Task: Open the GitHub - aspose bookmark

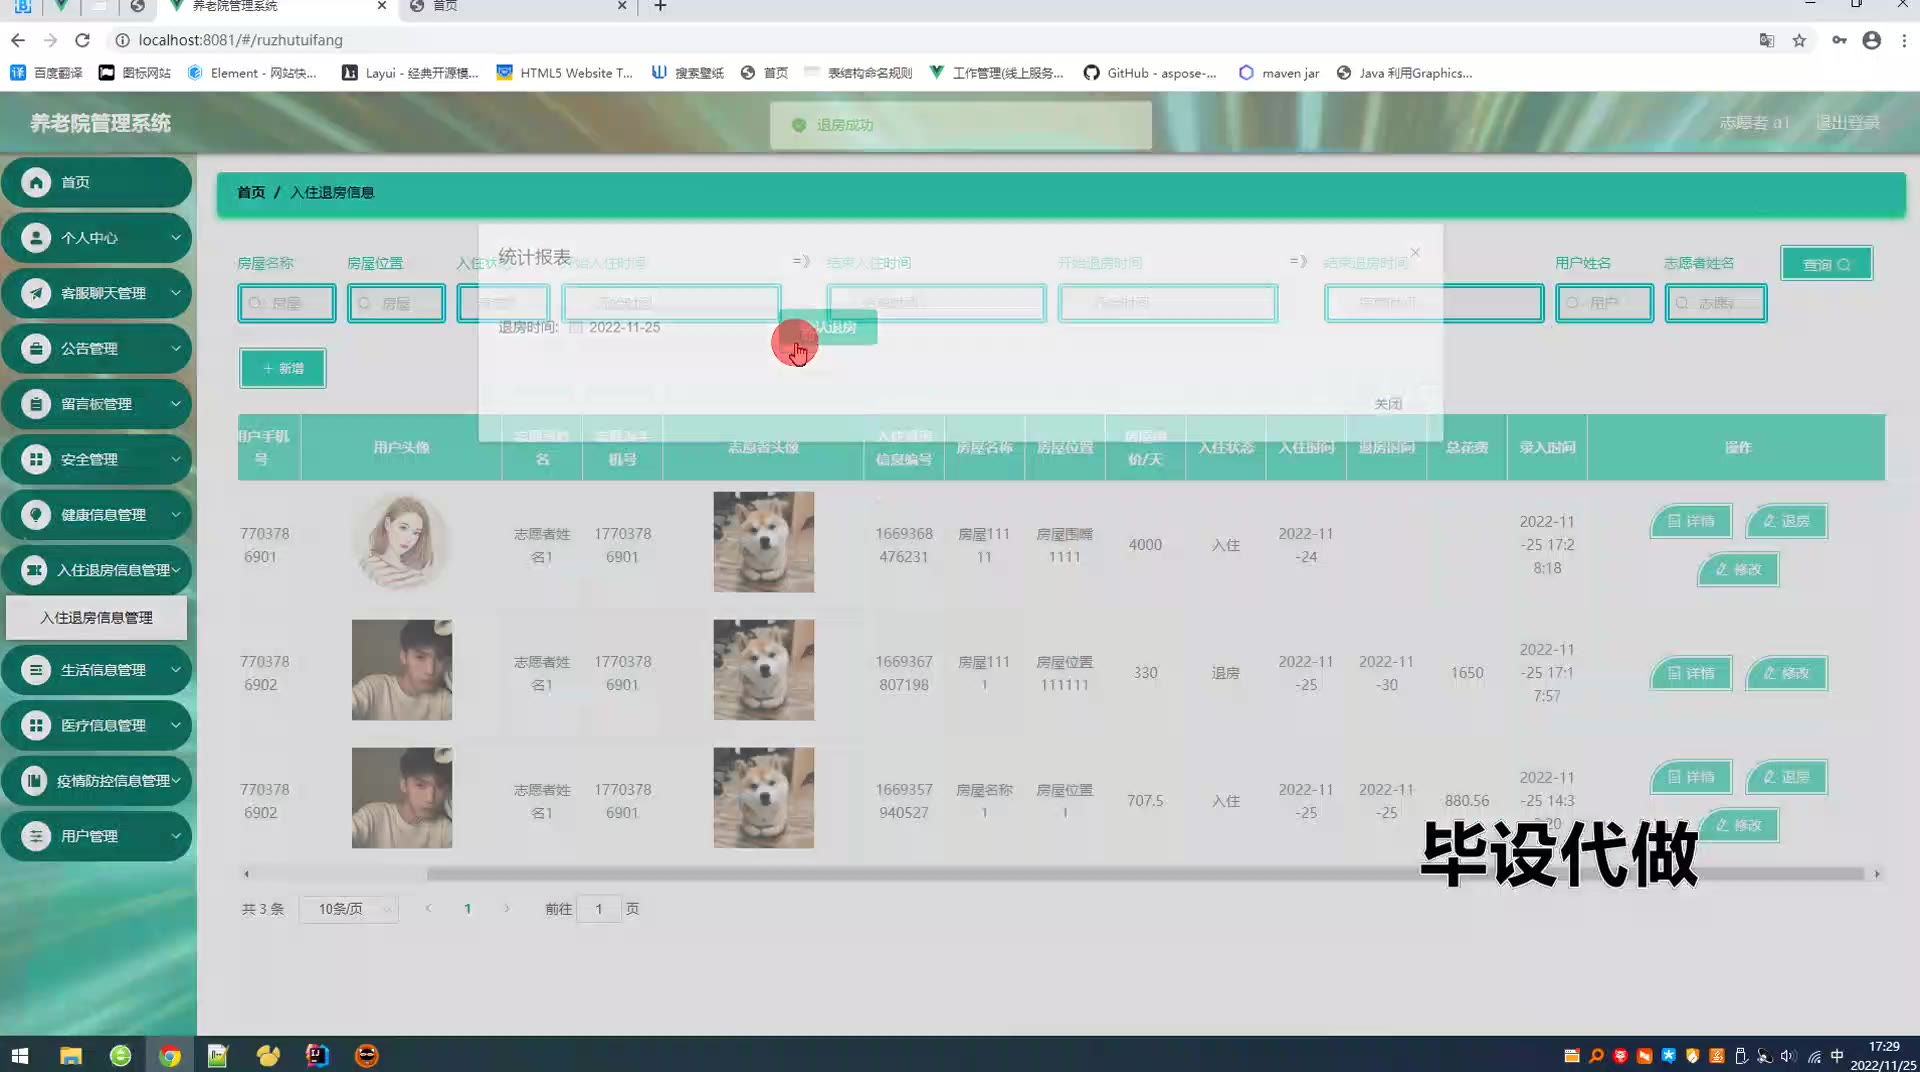Action: point(1150,73)
